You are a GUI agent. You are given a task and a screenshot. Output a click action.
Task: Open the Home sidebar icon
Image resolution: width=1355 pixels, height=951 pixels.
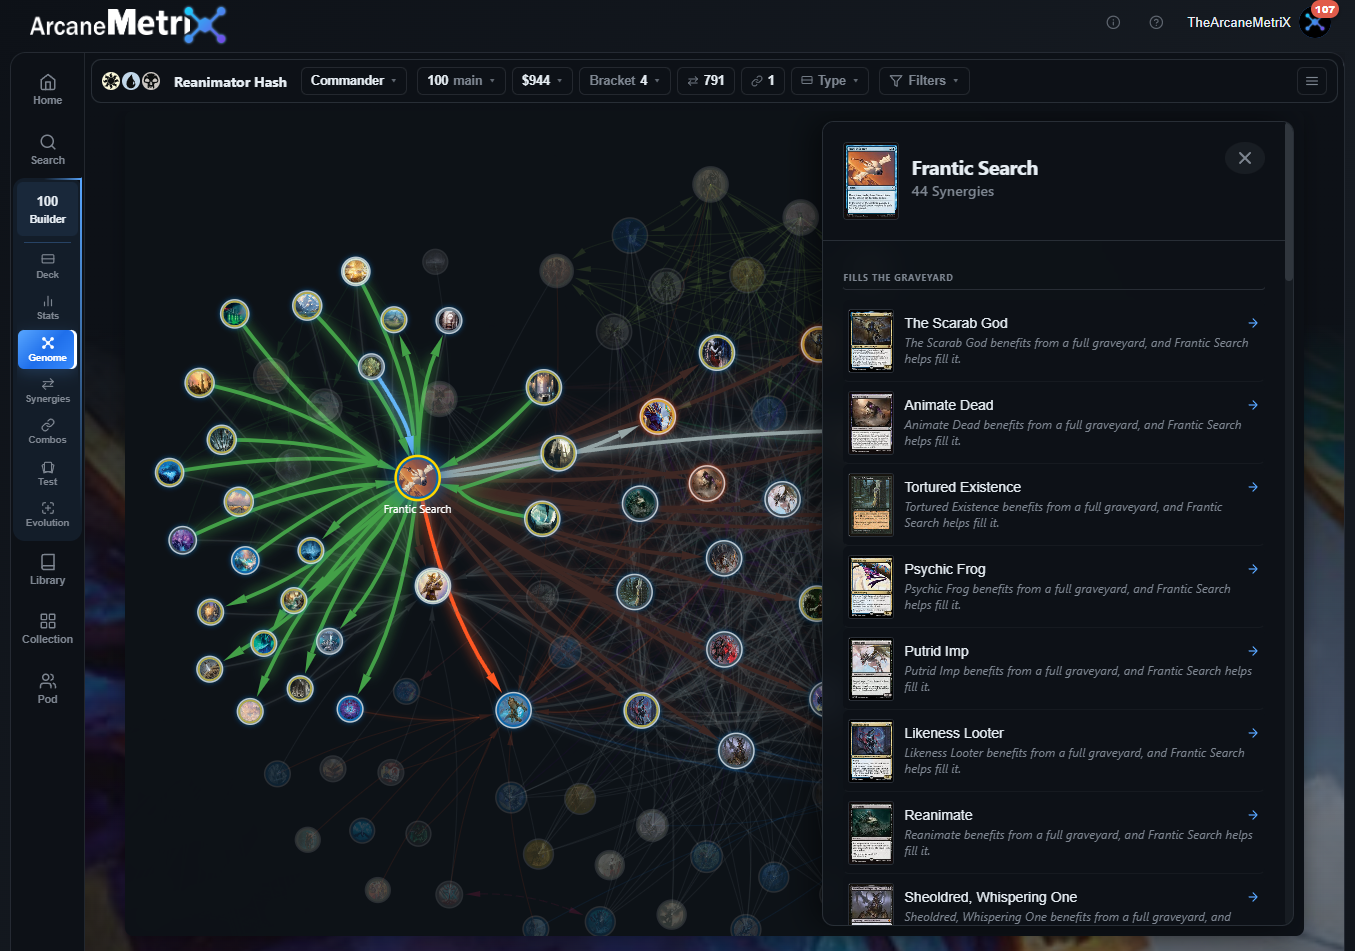coord(47,89)
